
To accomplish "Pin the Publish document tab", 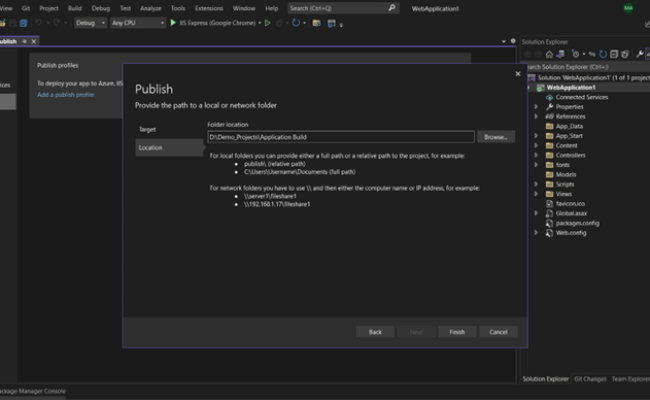I will [x=24, y=41].
